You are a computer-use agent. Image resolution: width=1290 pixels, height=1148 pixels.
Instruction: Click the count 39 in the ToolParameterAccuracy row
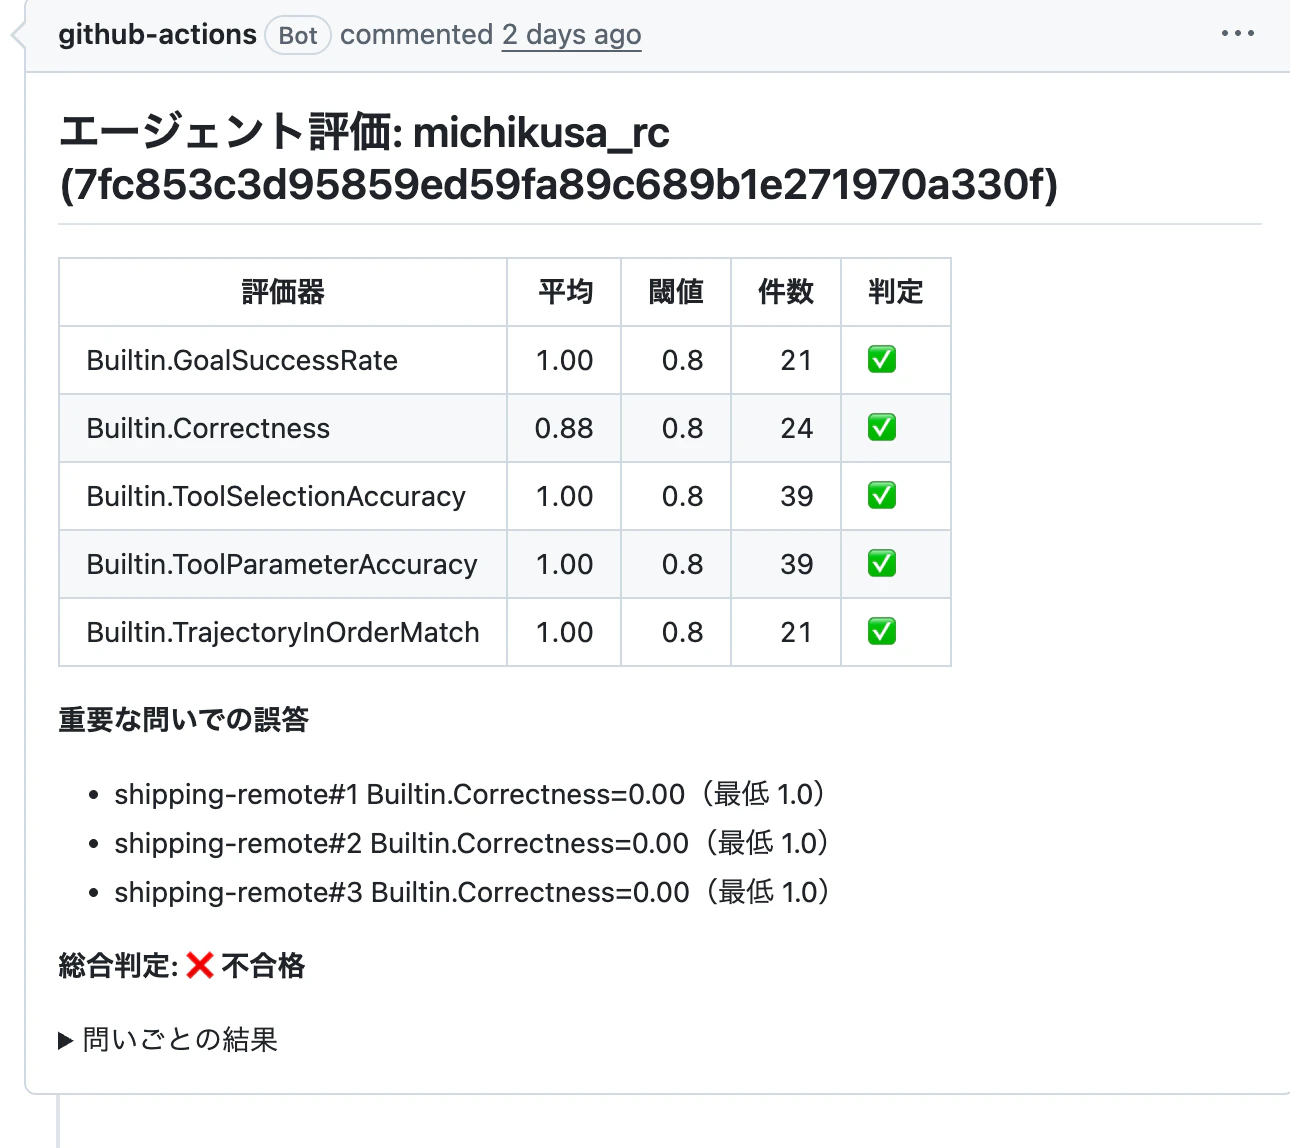(x=797, y=564)
